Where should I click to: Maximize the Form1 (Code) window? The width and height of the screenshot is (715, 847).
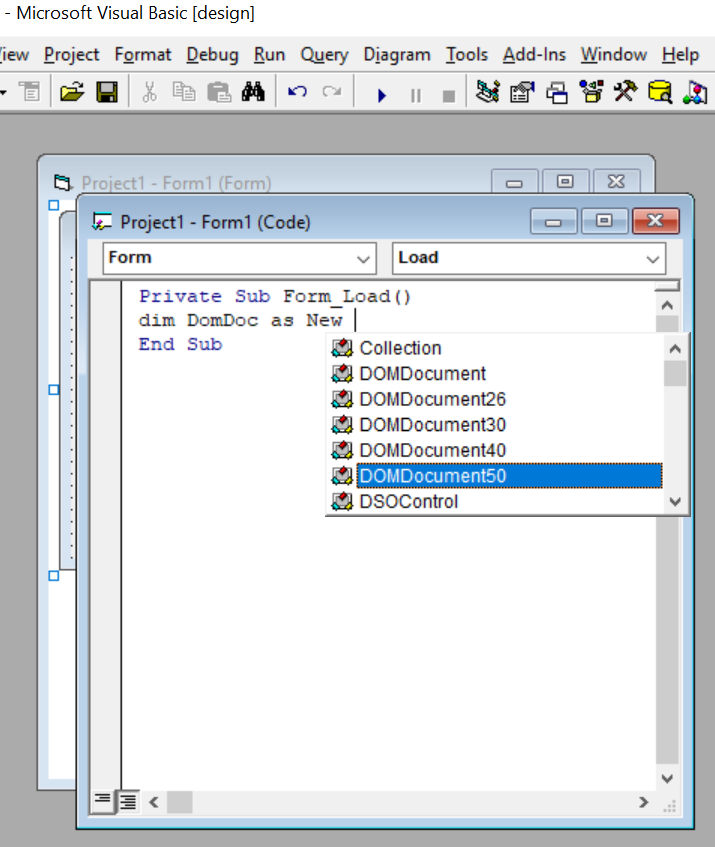click(x=604, y=221)
